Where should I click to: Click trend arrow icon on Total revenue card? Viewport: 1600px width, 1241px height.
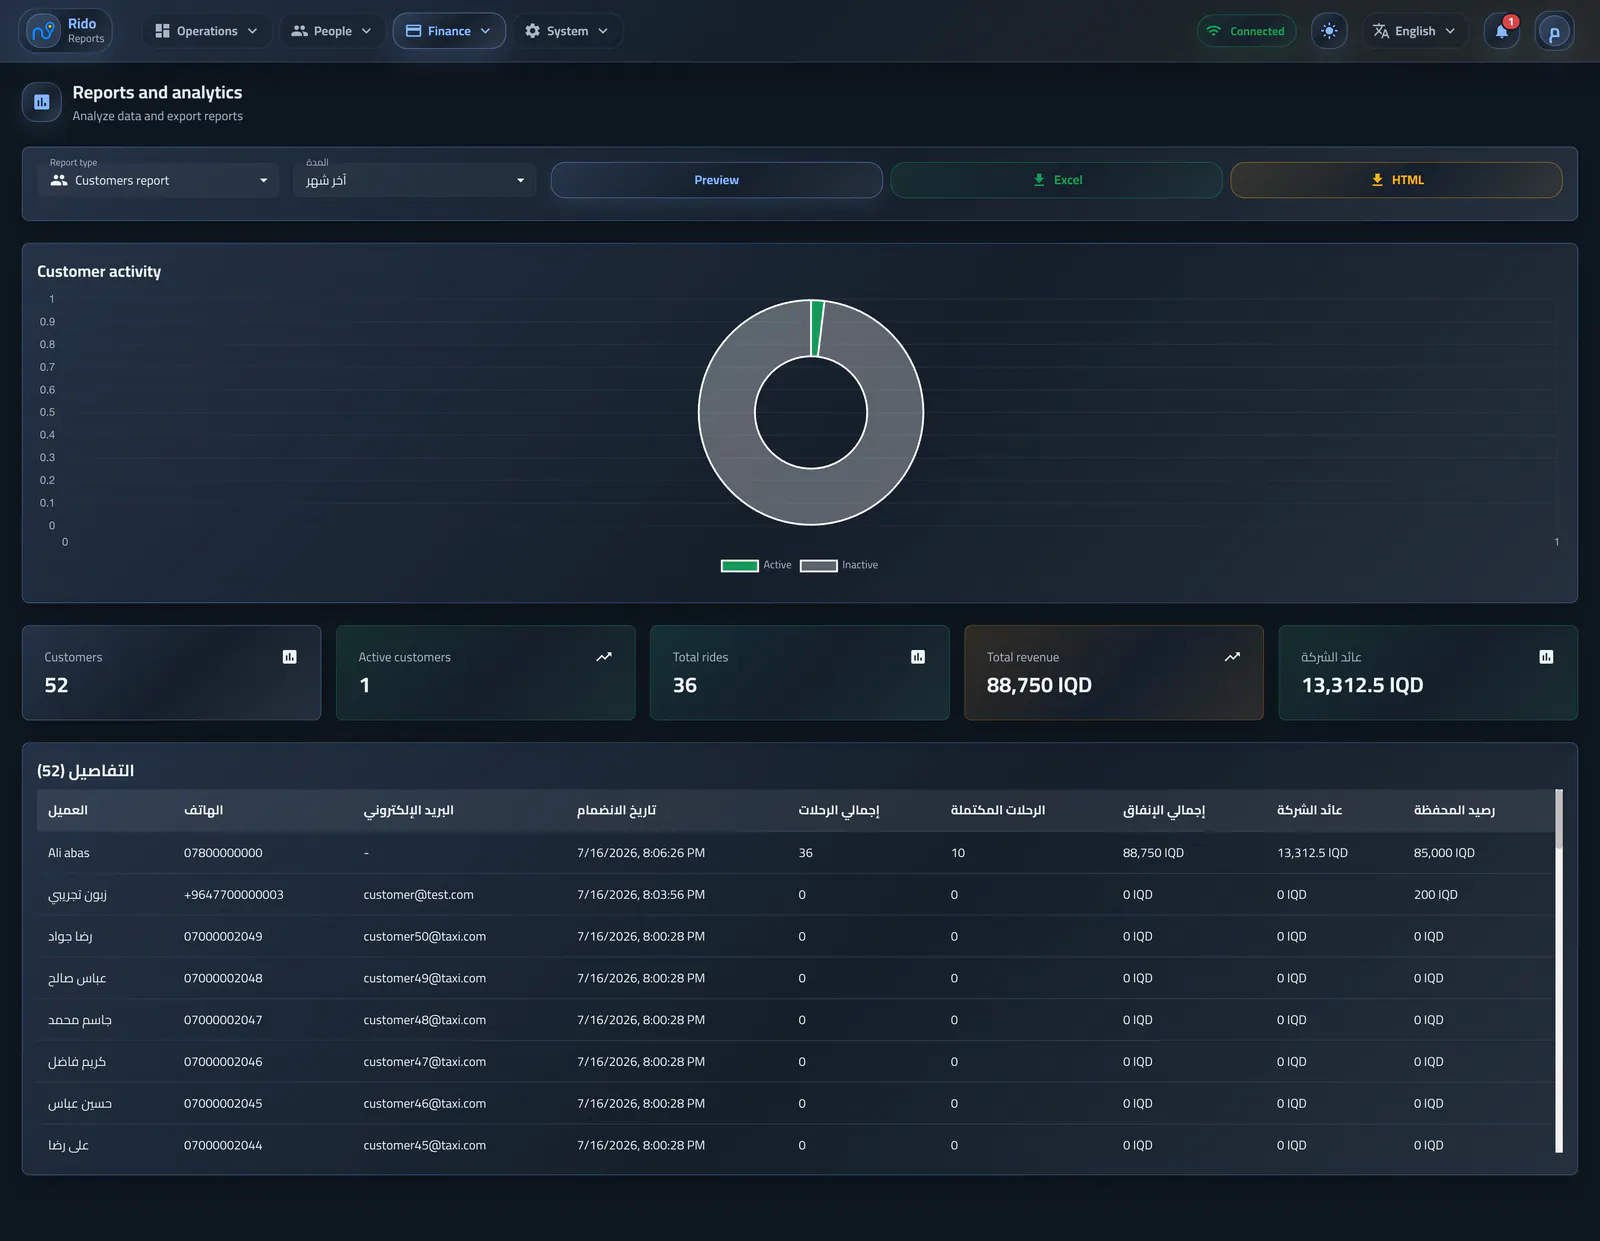click(1232, 657)
